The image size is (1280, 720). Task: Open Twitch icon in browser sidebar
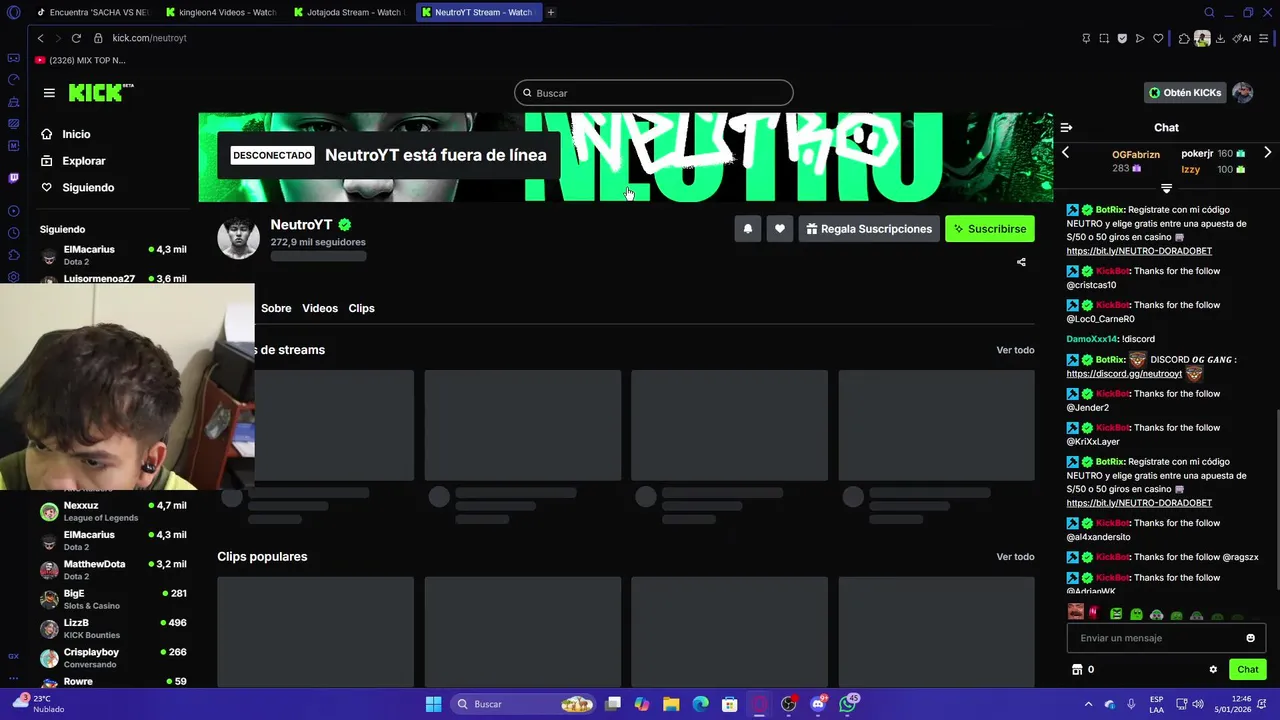tap(13, 178)
